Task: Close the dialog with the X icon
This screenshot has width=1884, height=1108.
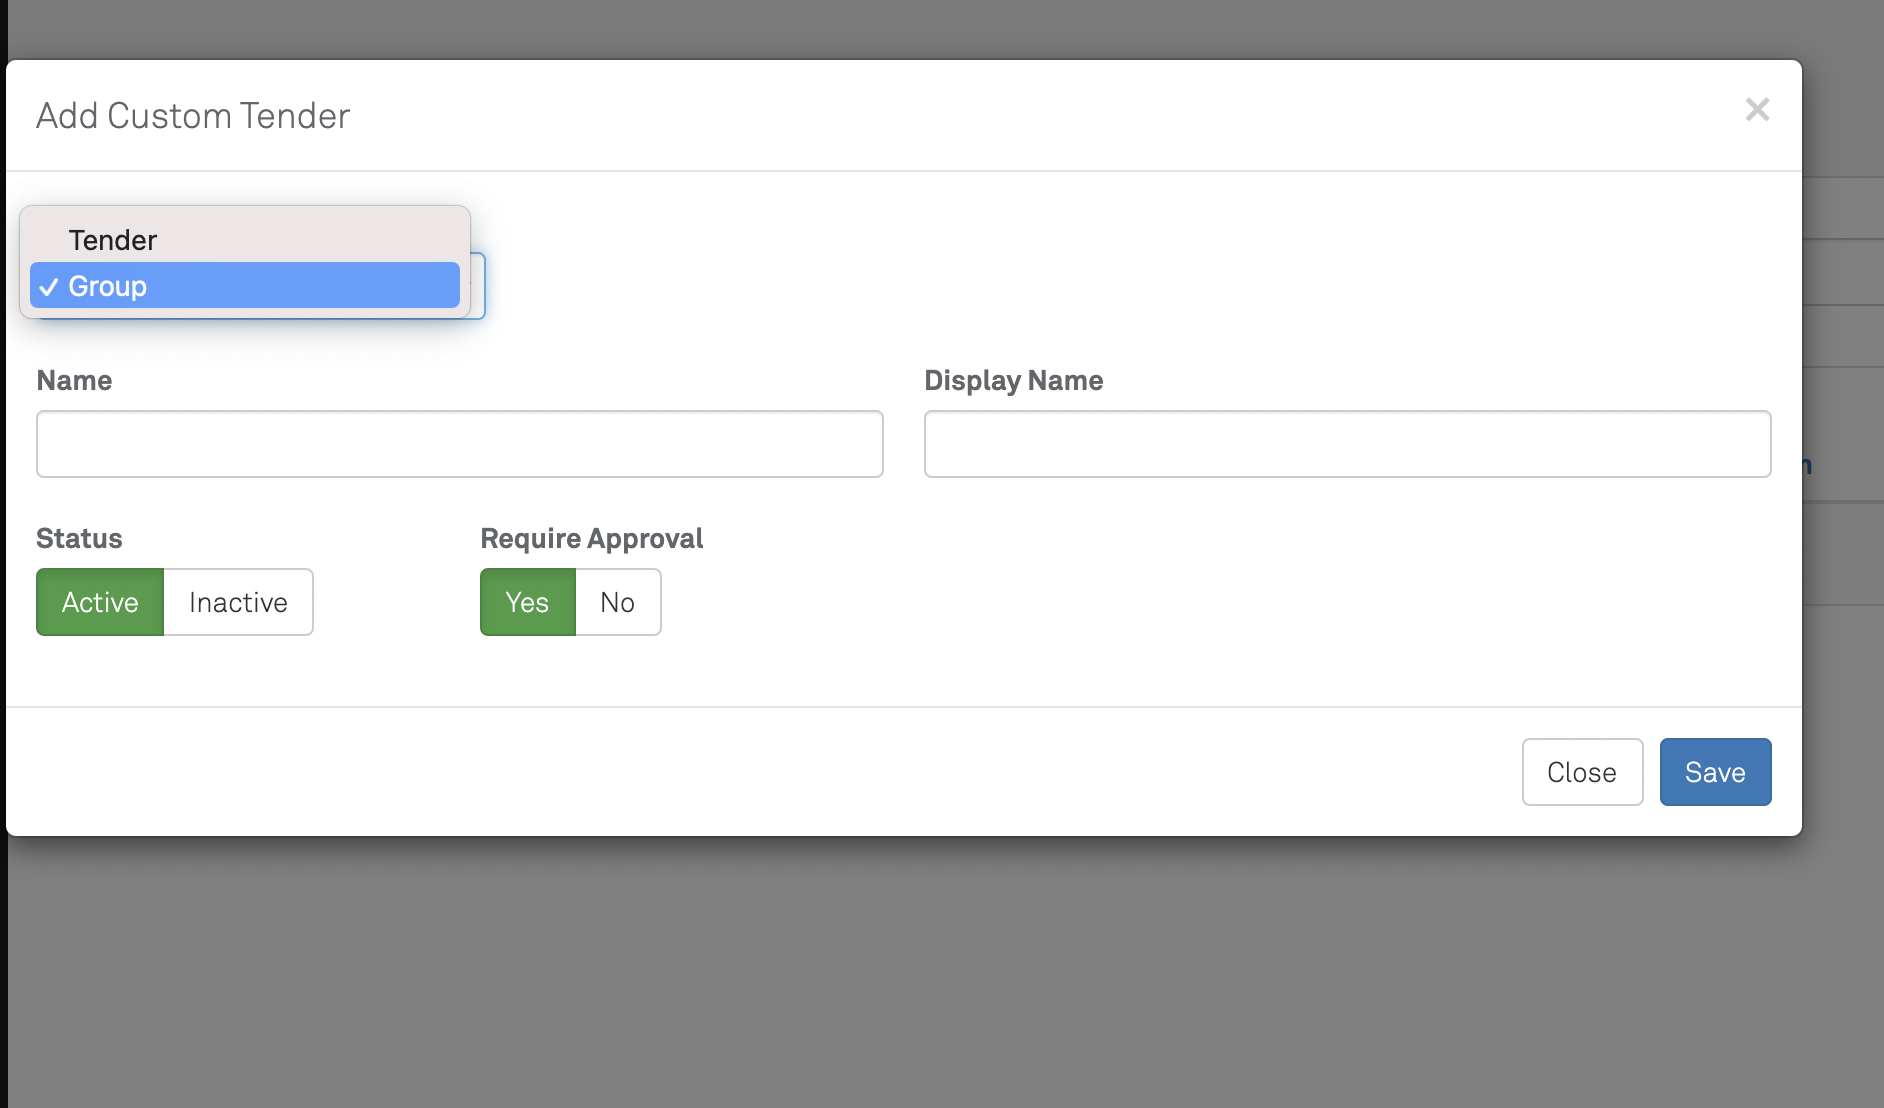Action: pyautogui.click(x=1757, y=110)
